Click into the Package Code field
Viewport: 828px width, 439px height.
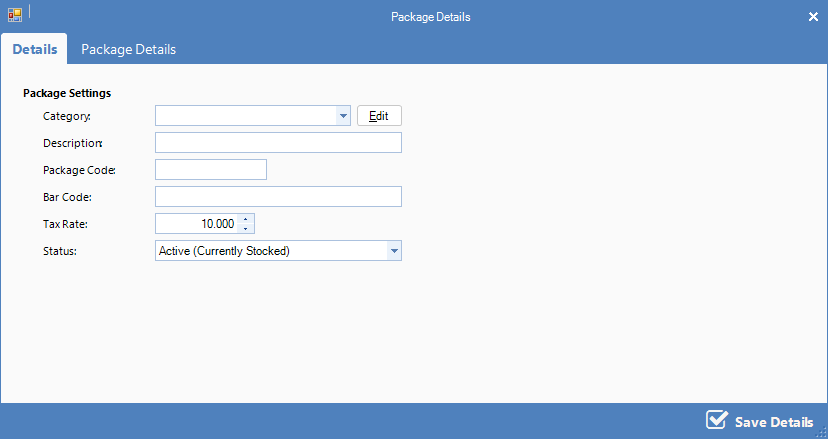(x=211, y=170)
